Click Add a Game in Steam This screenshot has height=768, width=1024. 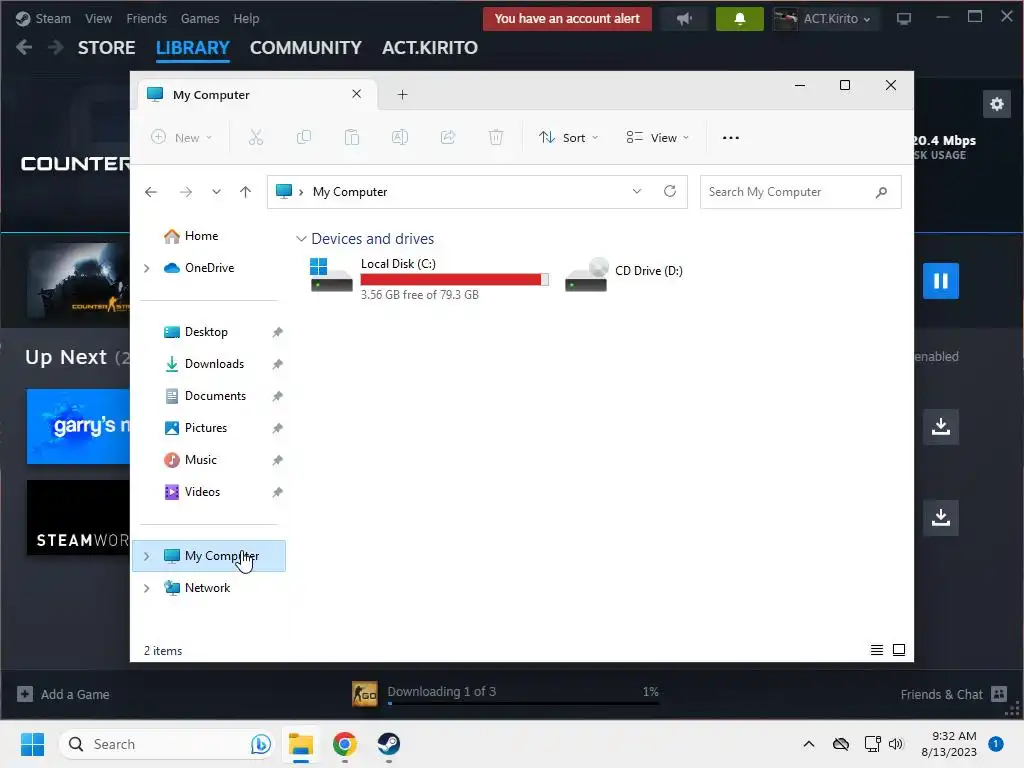coord(63,694)
